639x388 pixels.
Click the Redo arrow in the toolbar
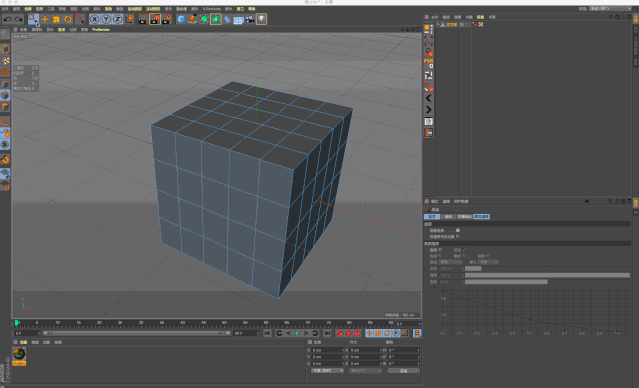pos(18,19)
